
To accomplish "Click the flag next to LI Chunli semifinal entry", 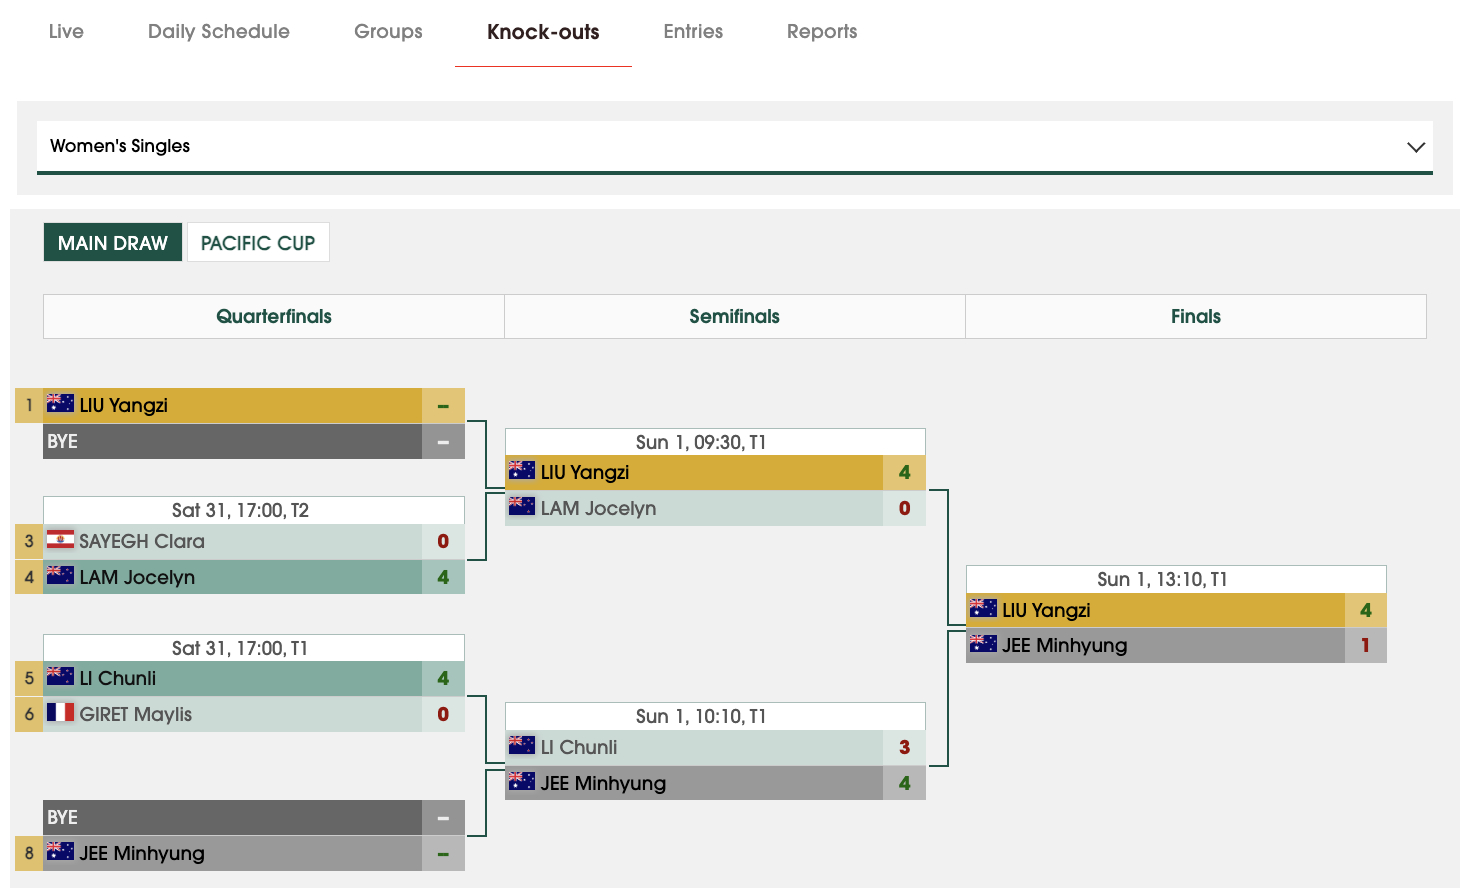I will pos(521,747).
